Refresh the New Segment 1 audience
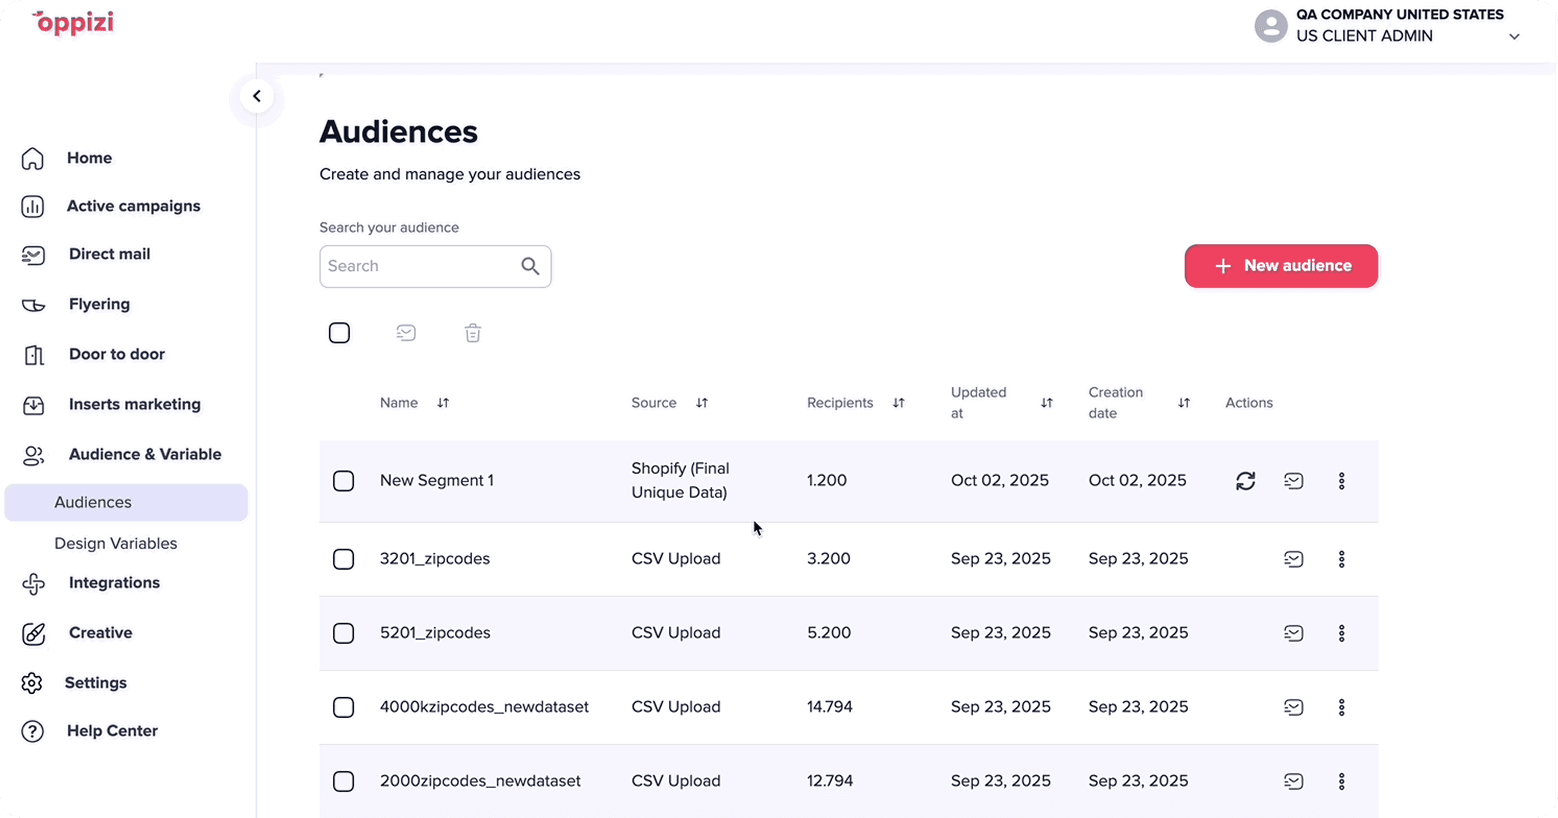The height and width of the screenshot is (818, 1558). 1245,481
